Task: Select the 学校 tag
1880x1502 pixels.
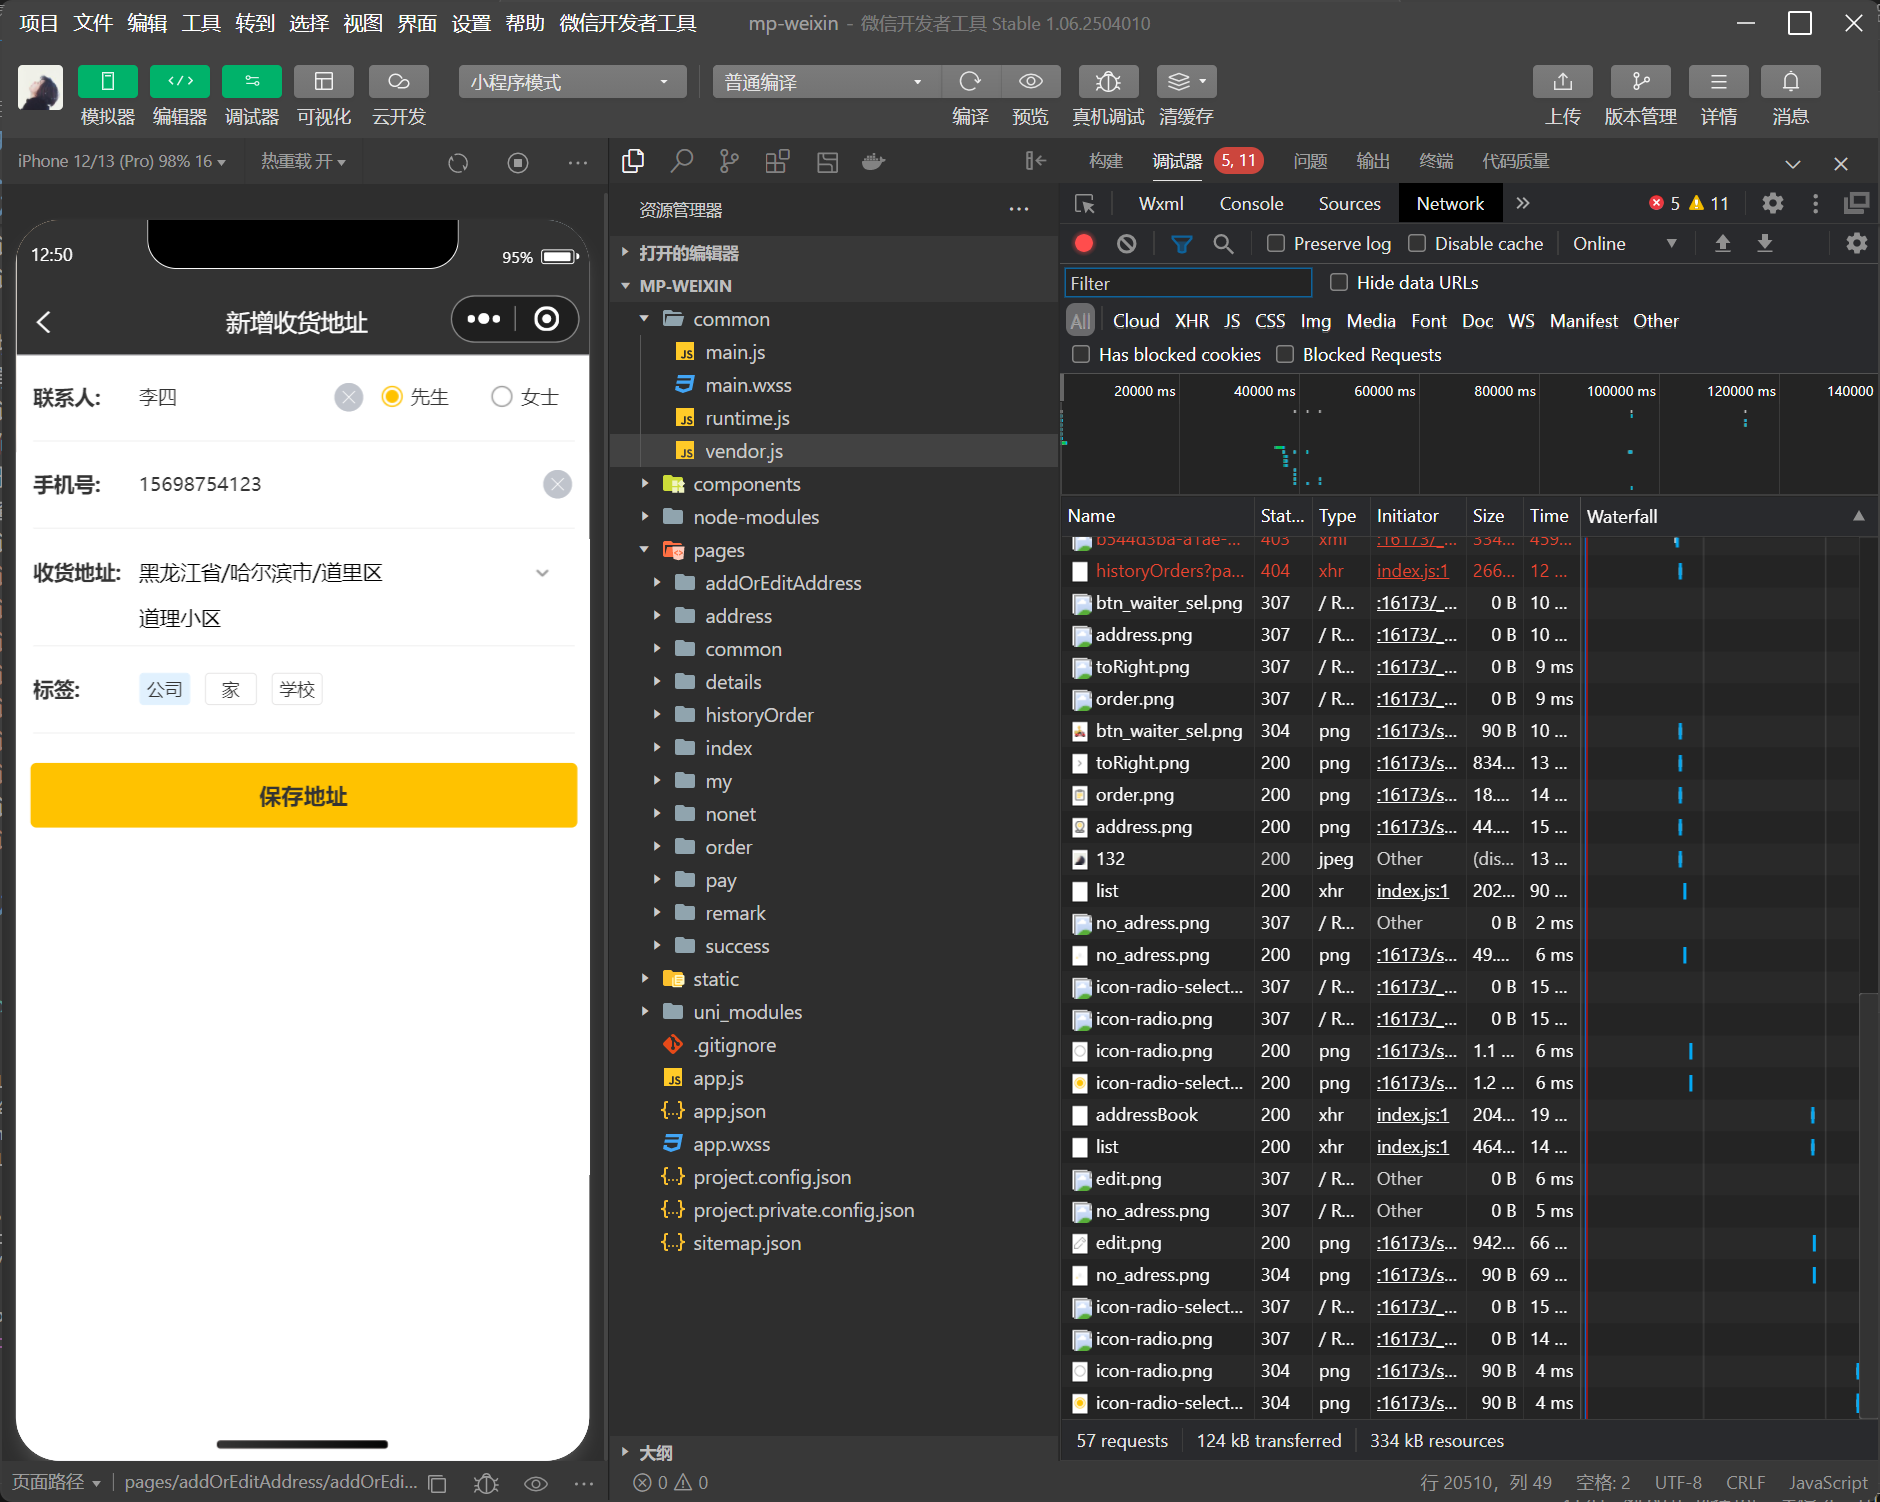Action: 297,690
